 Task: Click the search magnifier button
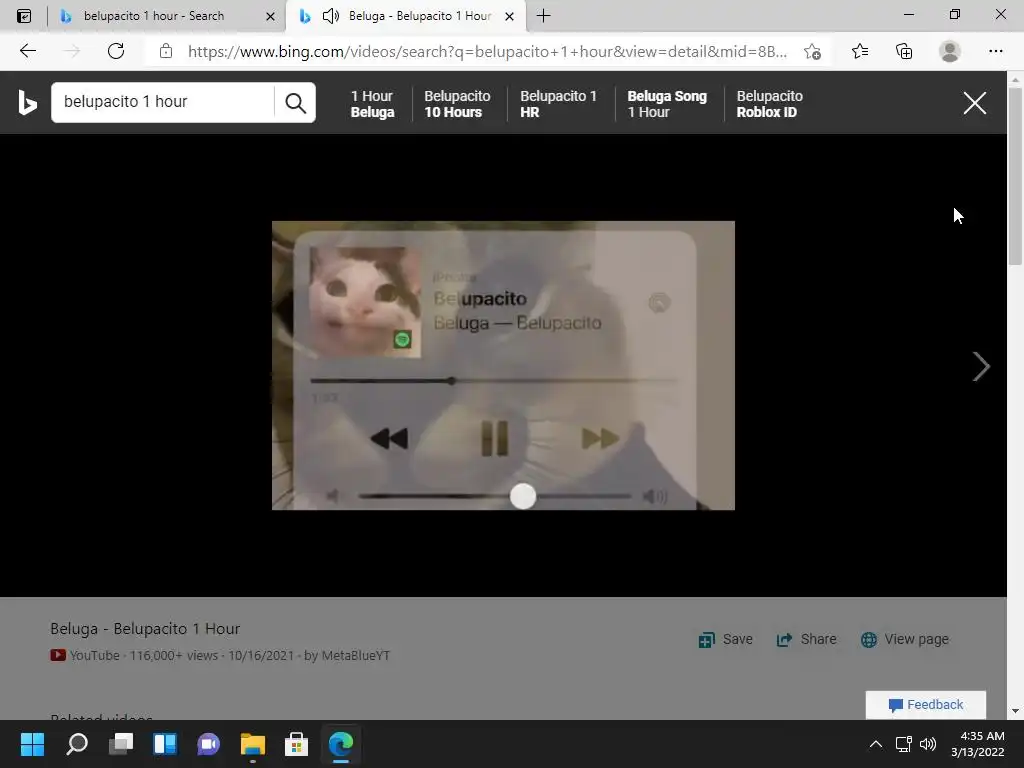click(295, 103)
